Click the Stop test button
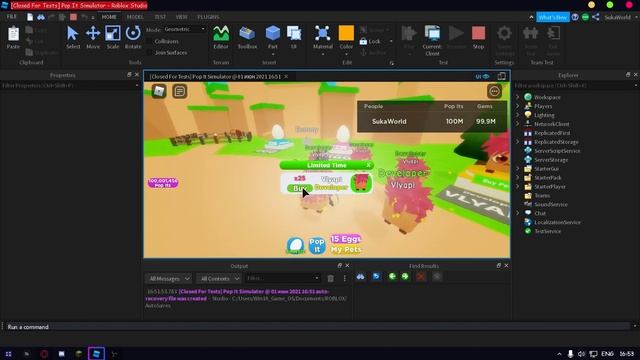The height and width of the screenshot is (360, 640). click(478, 37)
